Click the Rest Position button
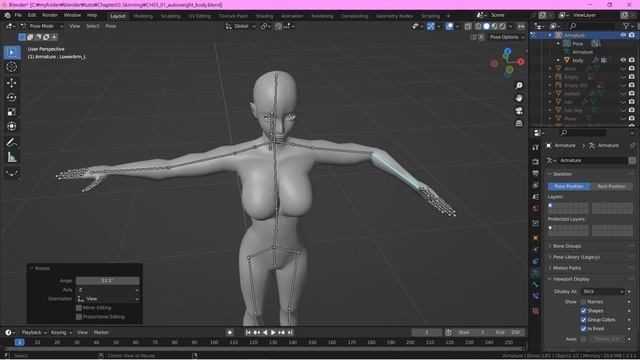Screen dimensions: 640x360 (x=611, y=186)
